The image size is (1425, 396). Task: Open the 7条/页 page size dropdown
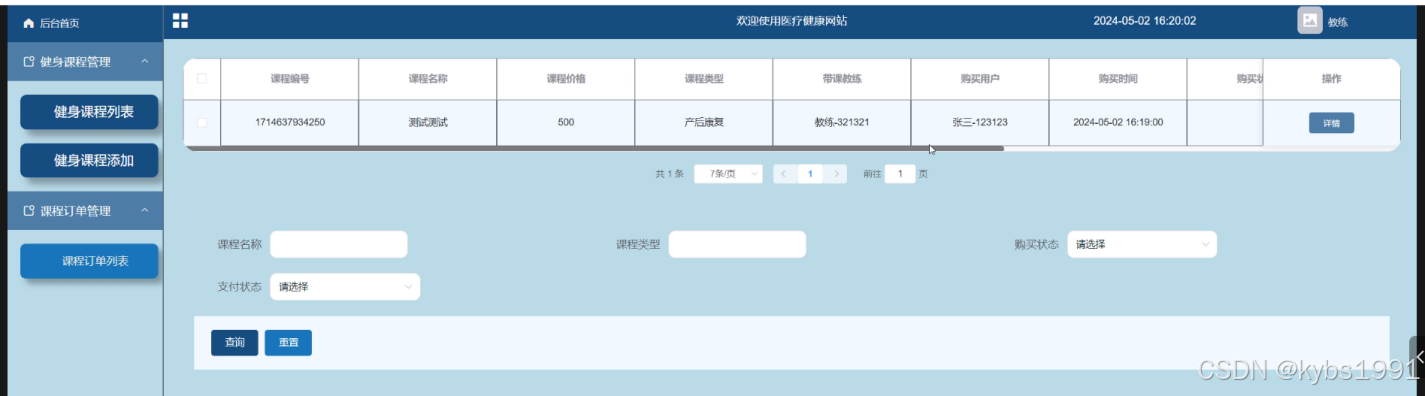728,173
